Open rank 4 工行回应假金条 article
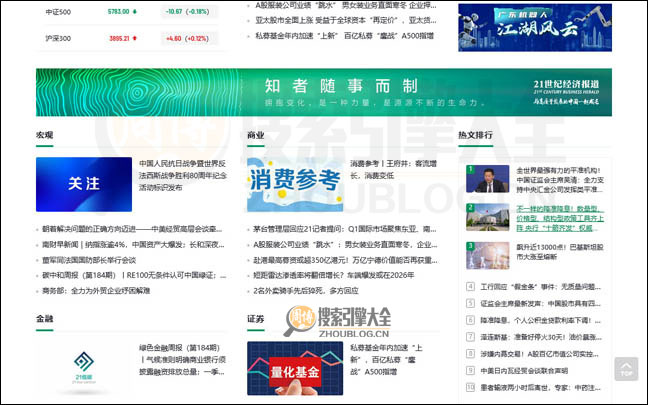The width and height of the screenshot is (648, 405). click(540, 286)
